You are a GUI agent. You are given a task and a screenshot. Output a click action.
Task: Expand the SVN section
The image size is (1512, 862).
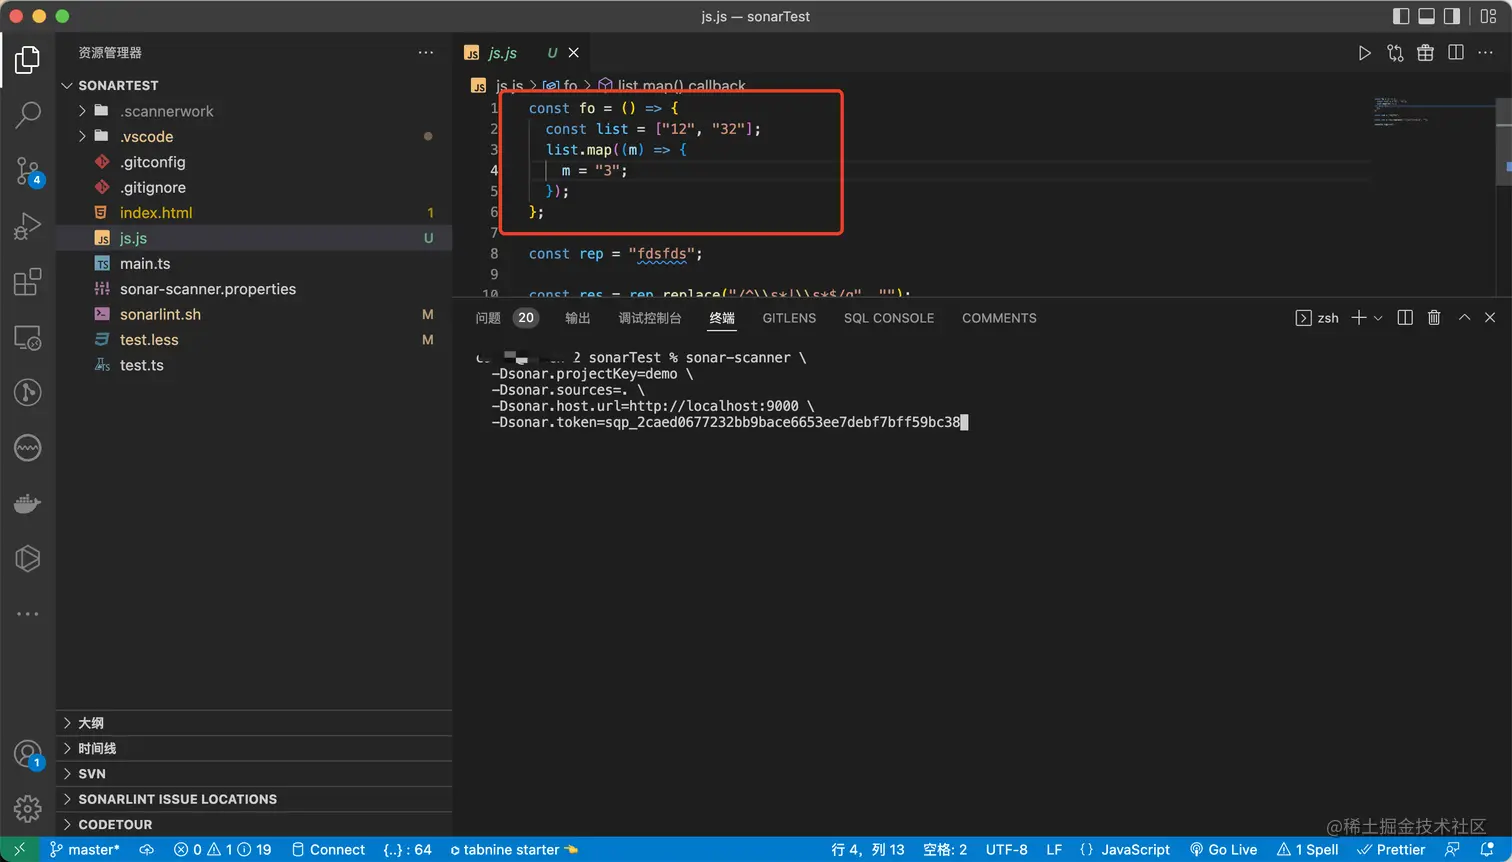[254, 774]
